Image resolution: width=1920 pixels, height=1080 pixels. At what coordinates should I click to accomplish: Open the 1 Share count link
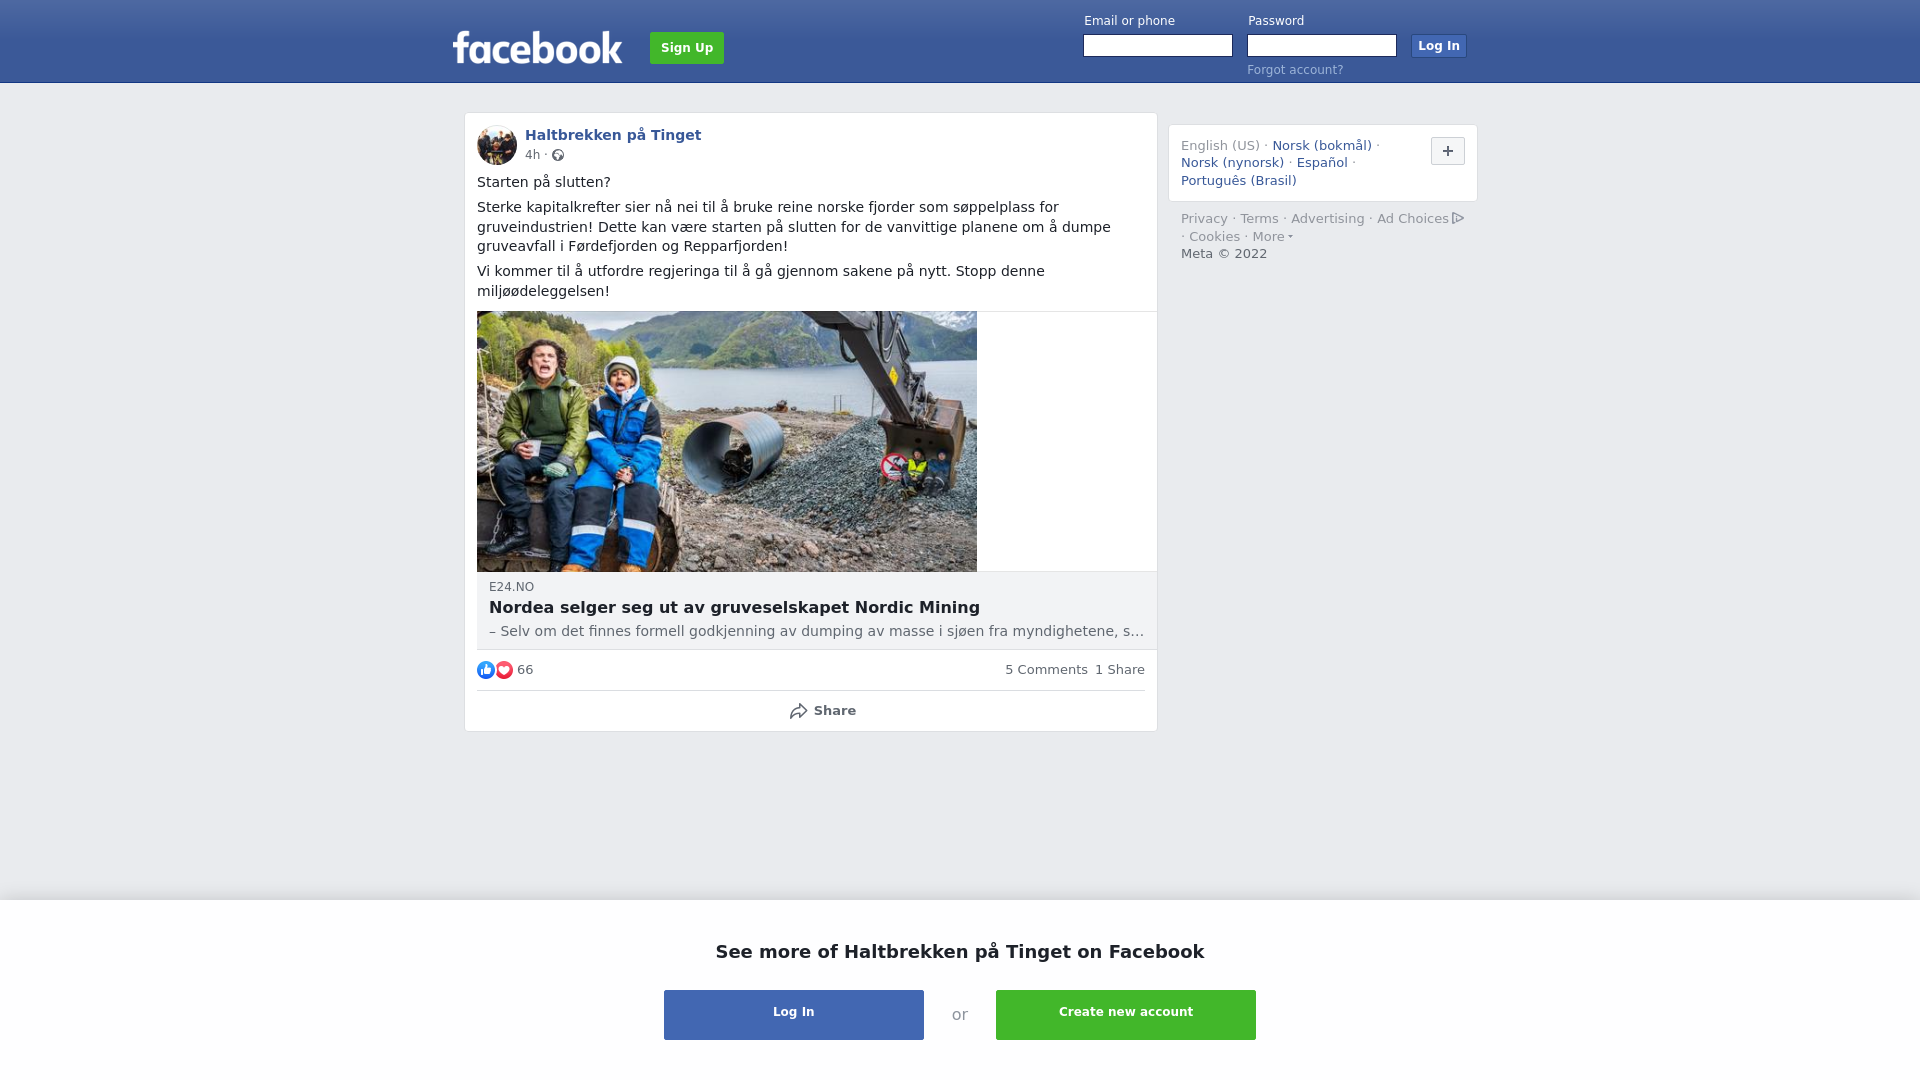1120,670
